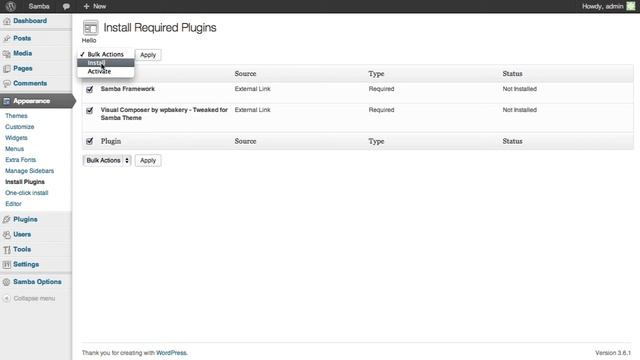Click the Collapse menu label

tap(34, 299)
